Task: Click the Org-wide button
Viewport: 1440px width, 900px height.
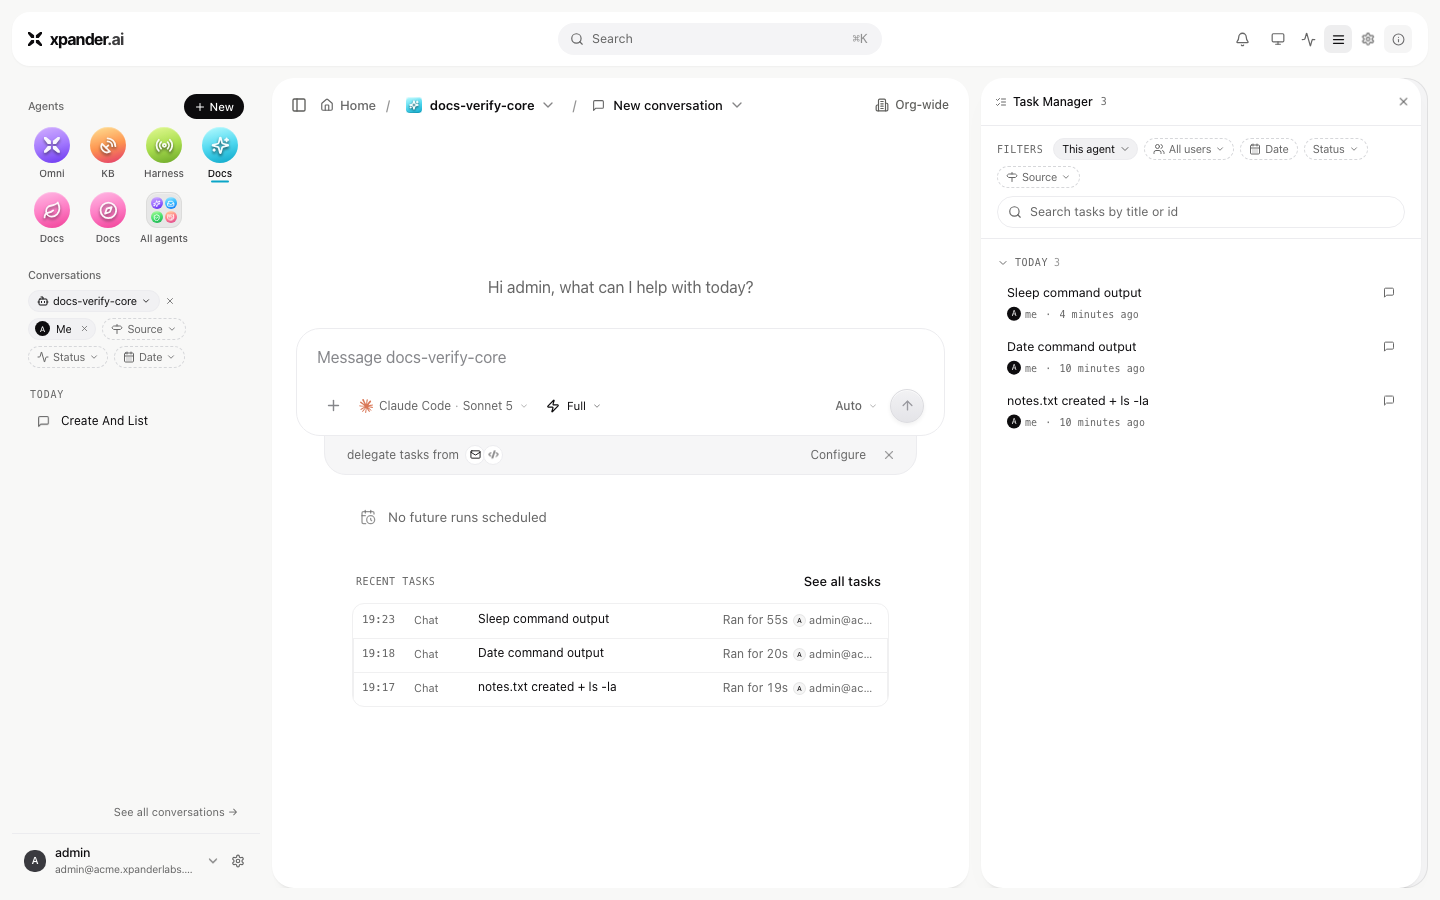Action: click(x=912, y=105)
